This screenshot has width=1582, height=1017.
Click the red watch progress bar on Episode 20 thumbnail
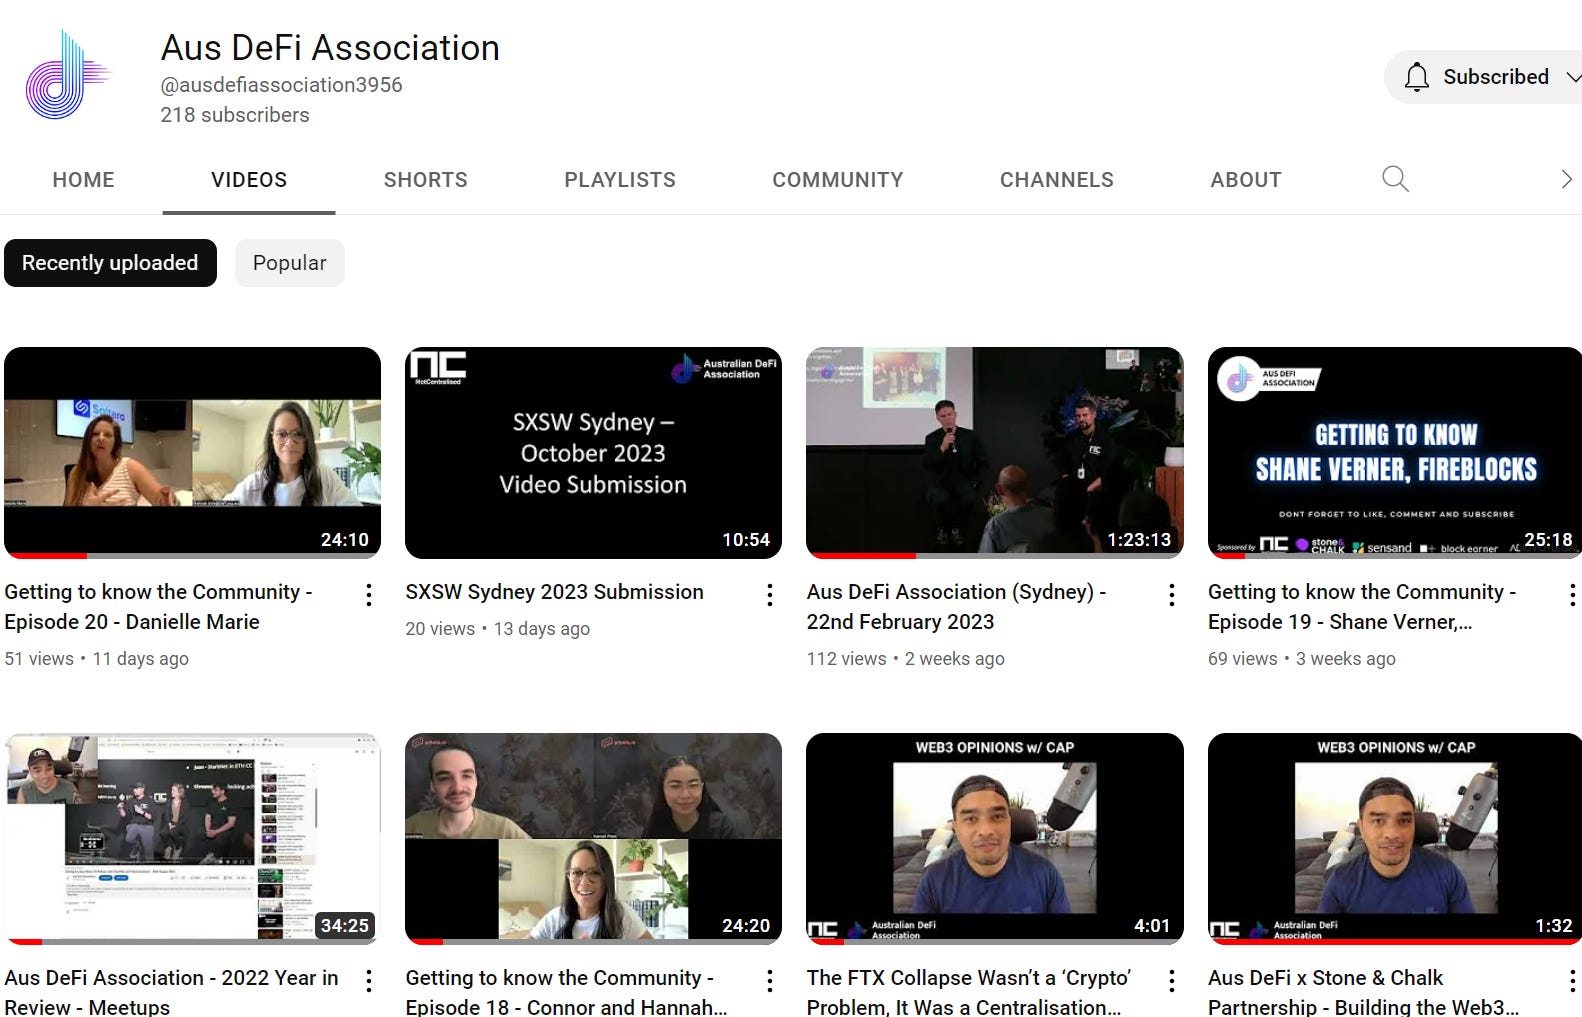click(48, 556)
